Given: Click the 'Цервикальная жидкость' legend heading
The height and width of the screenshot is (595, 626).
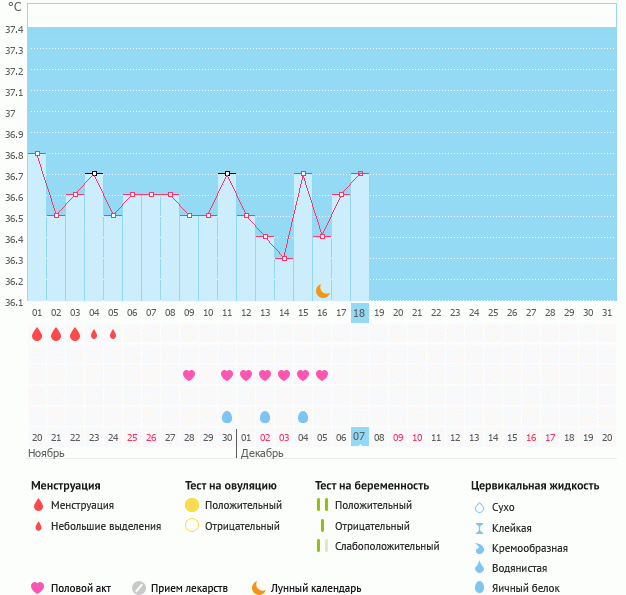Looking at the screenshot, I should [535, 486].
